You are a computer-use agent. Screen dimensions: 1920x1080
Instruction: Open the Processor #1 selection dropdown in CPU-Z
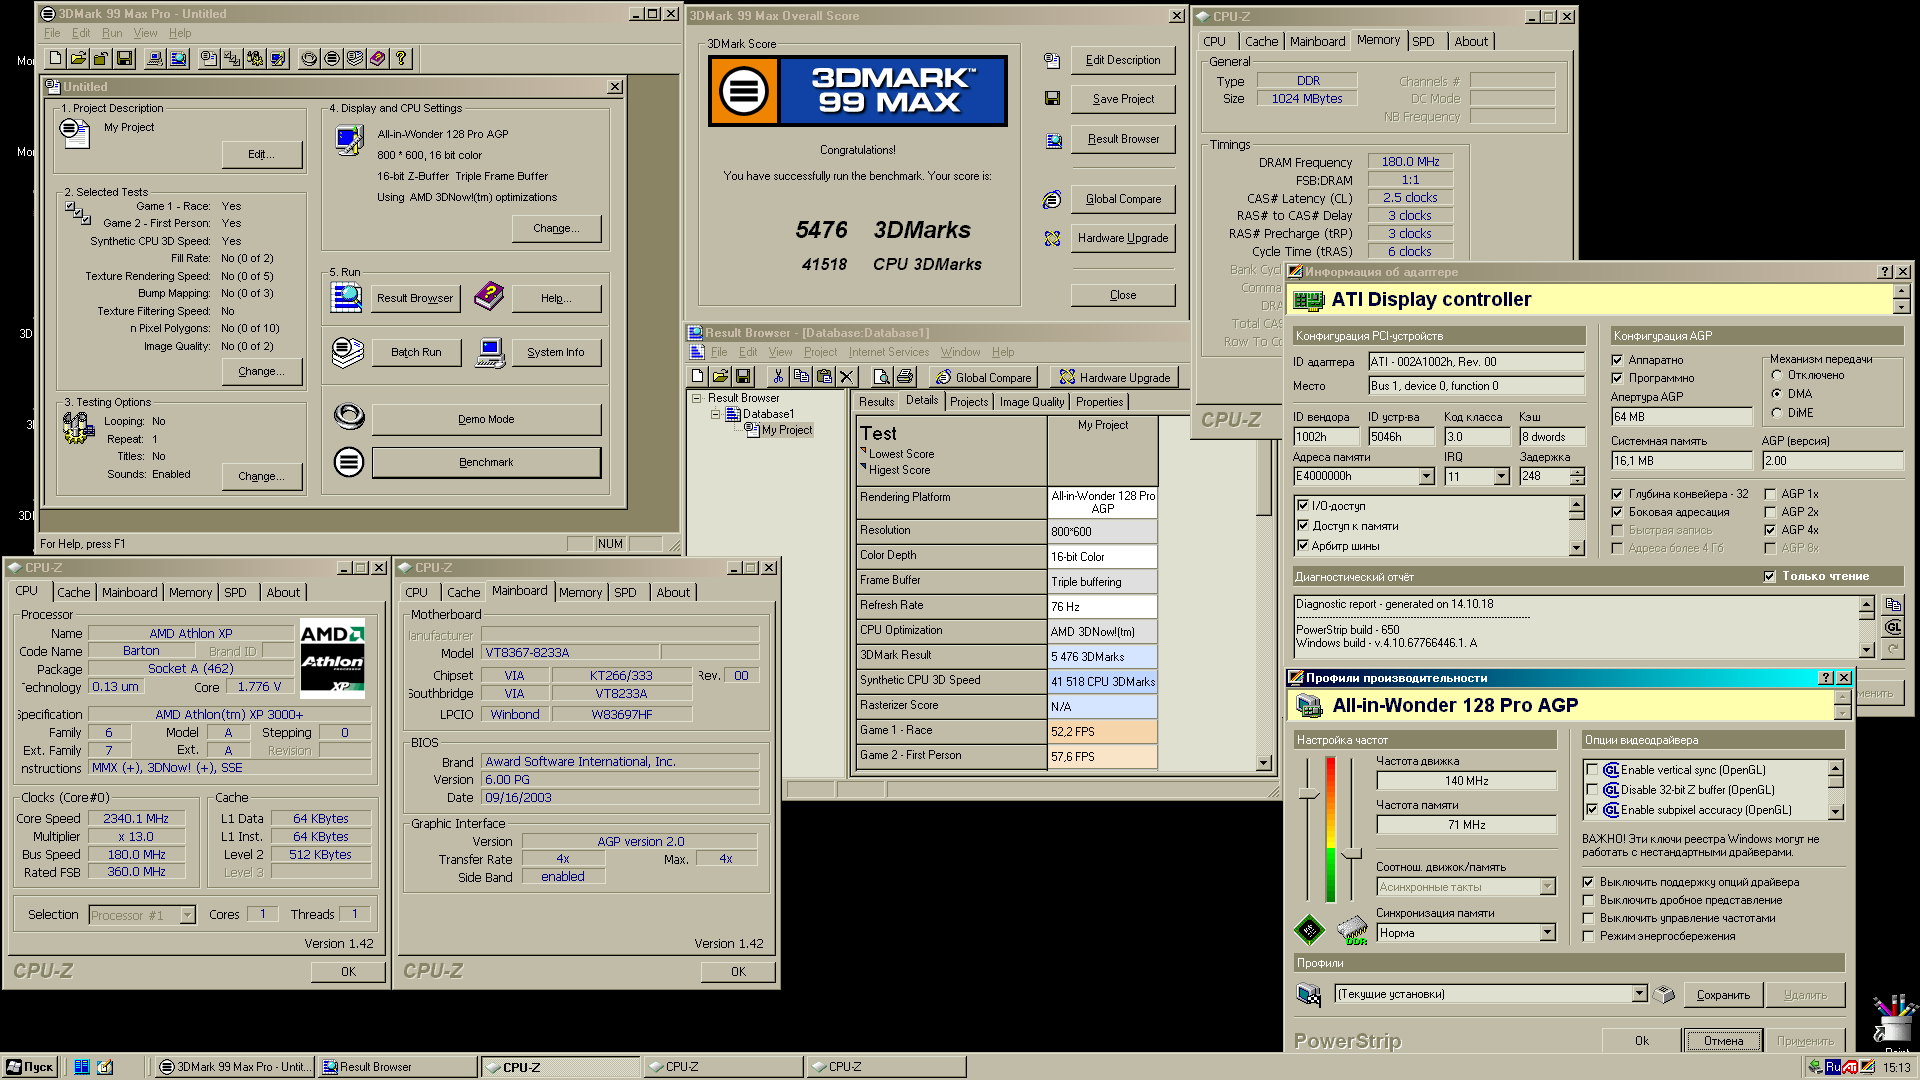[187, 915]
